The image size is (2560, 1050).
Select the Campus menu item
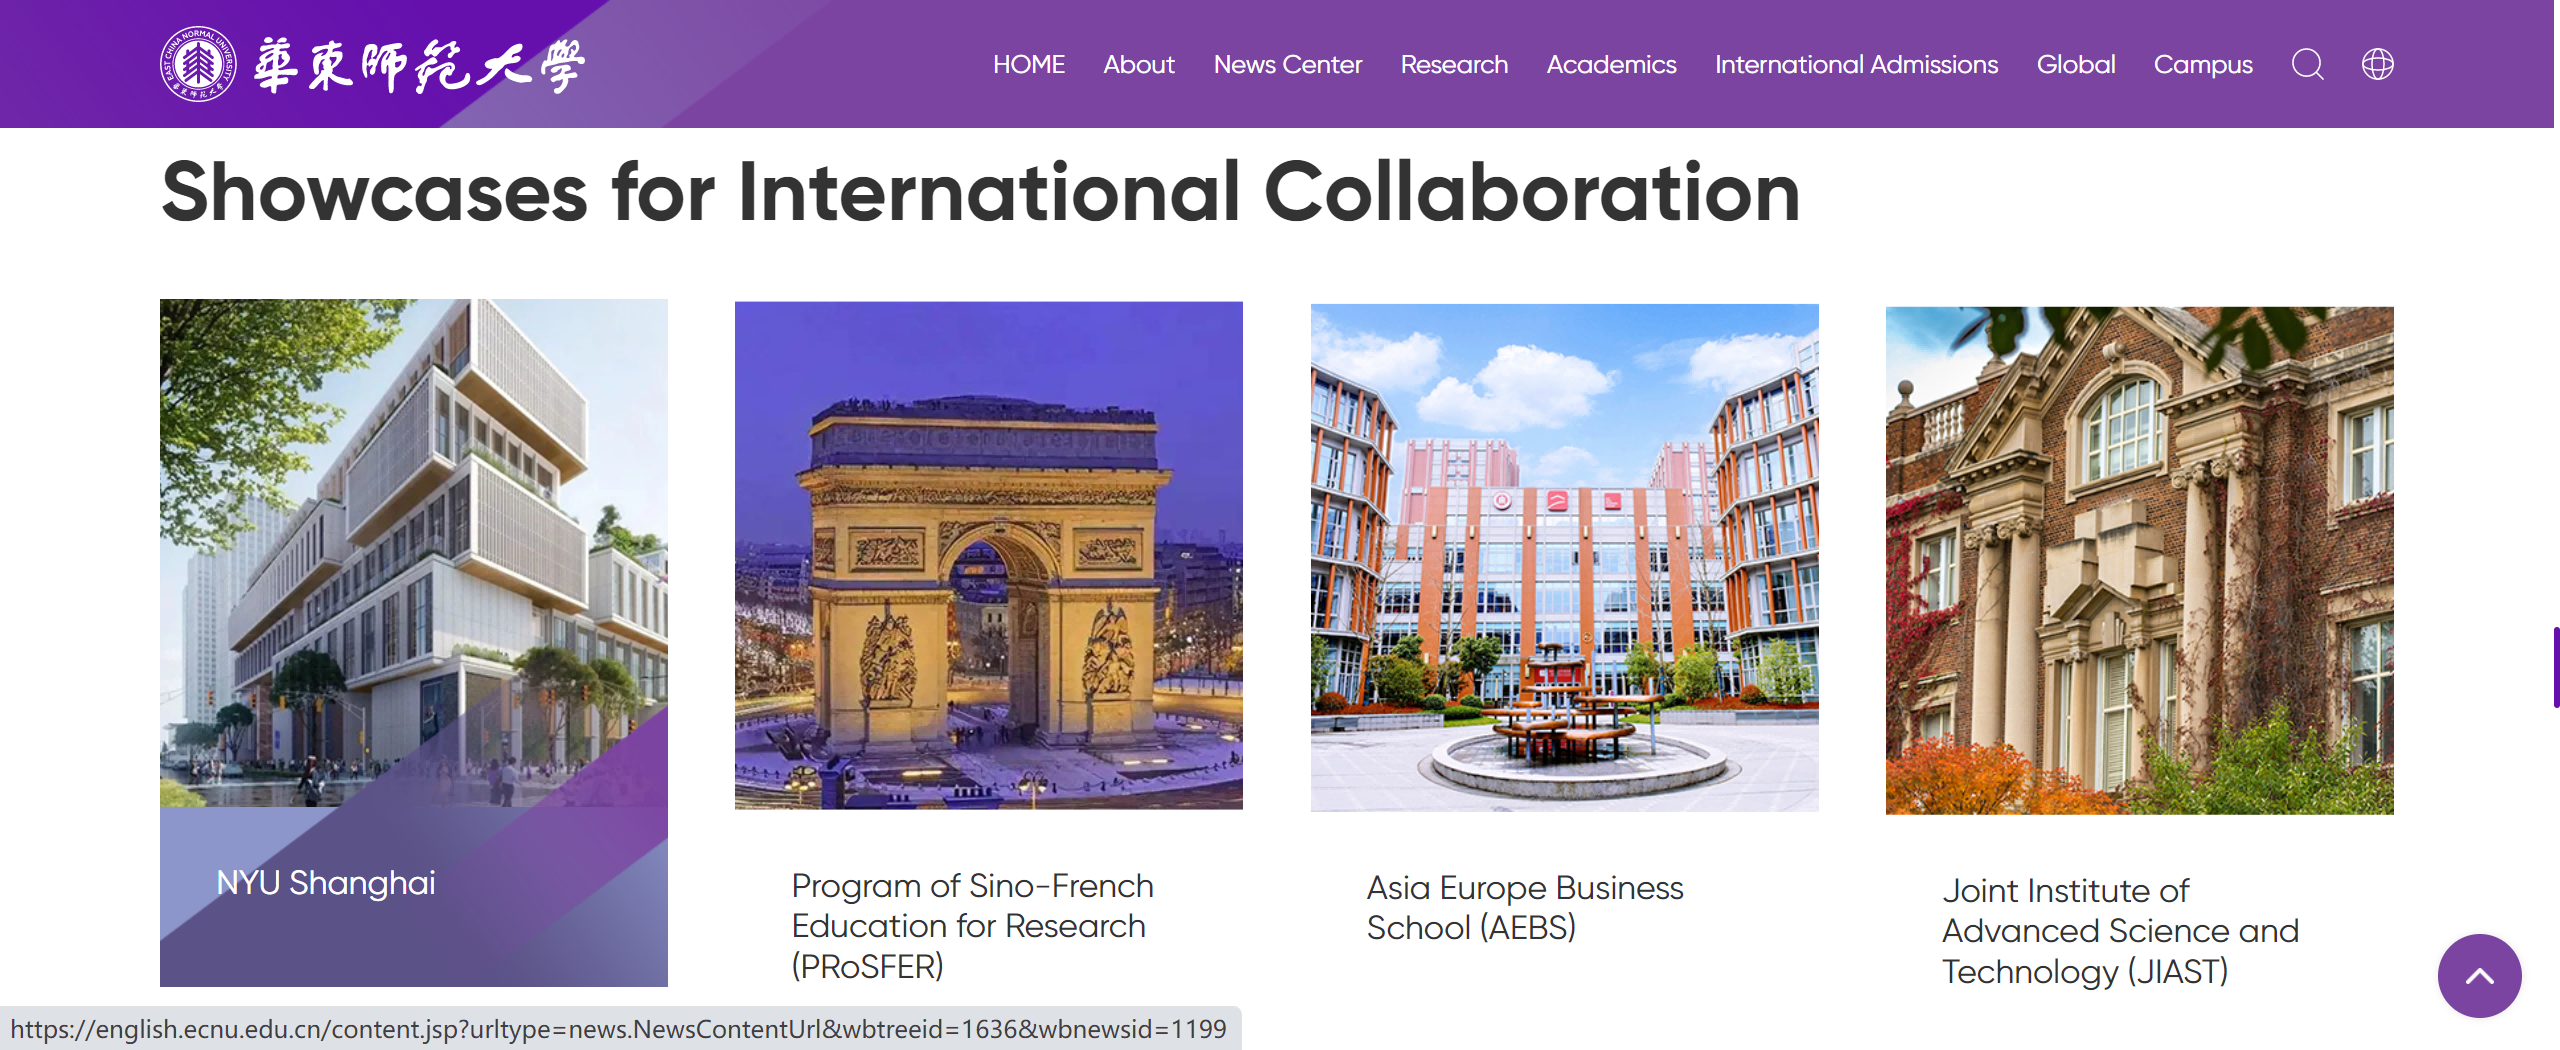(x=2202, y=65)
